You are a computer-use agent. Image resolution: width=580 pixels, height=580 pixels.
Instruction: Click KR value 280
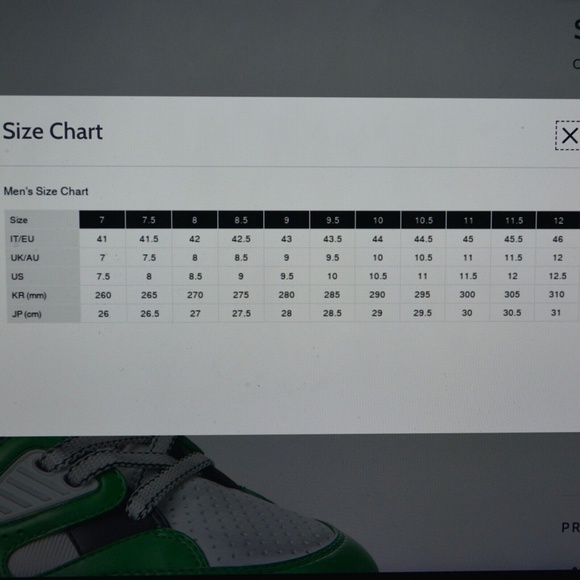click(287, 295)
